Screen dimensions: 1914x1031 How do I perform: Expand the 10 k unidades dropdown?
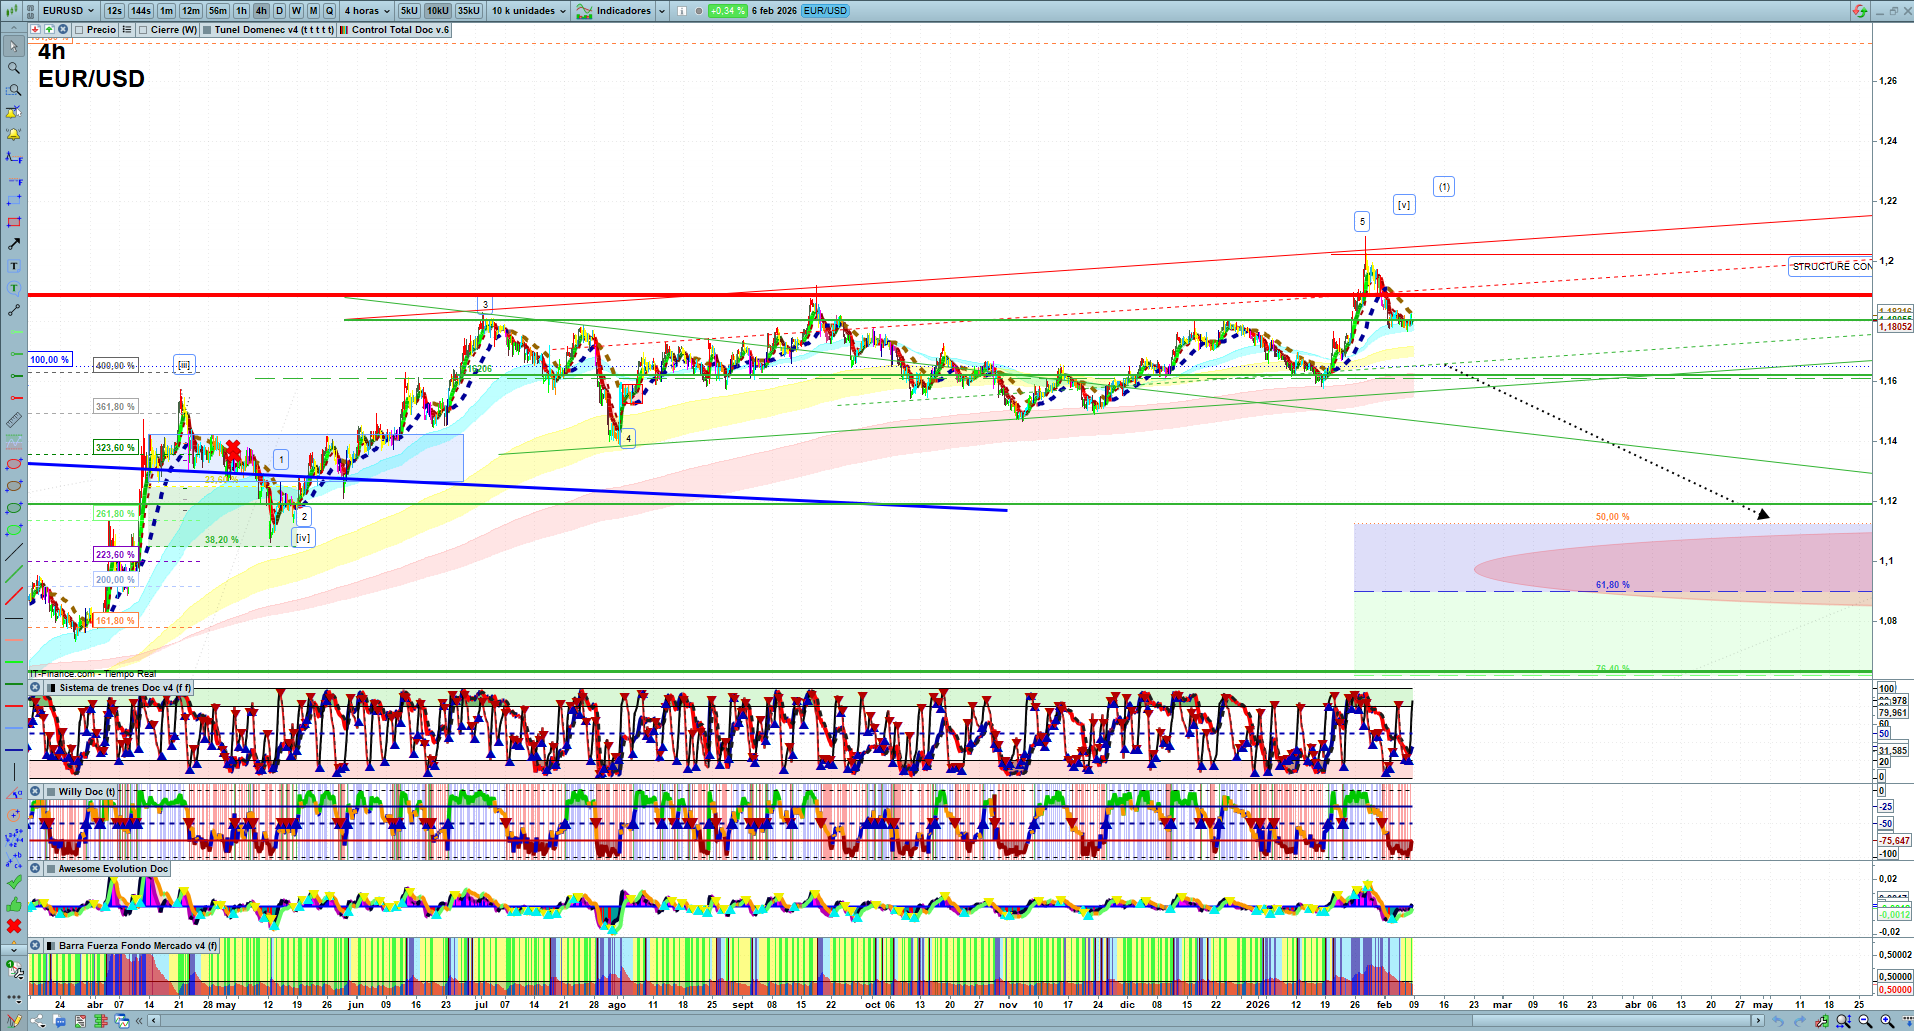click(x=529, y=11)
